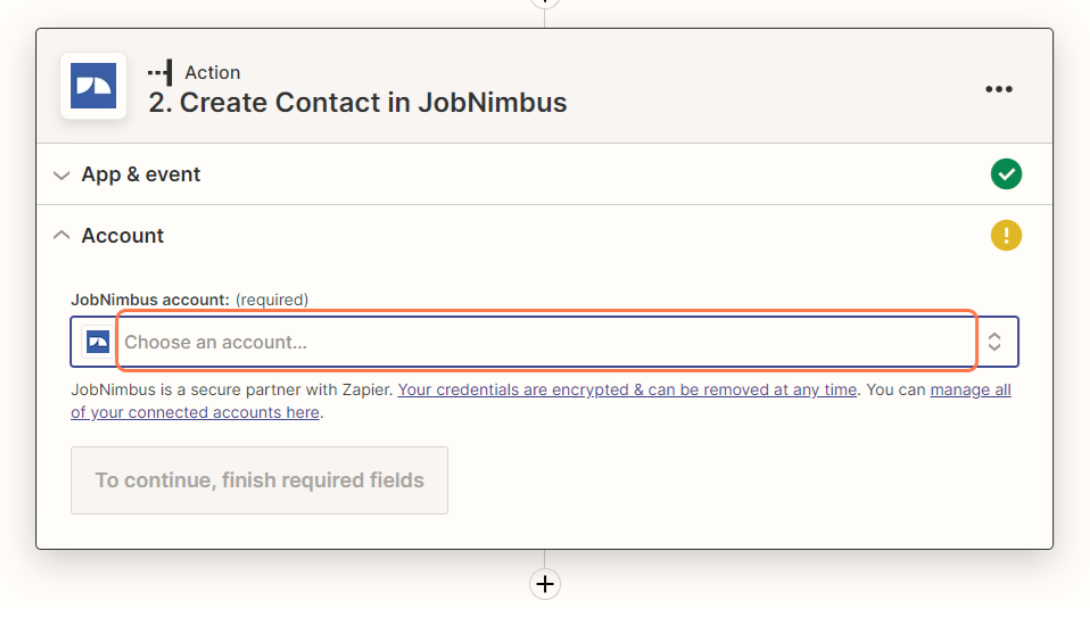This screenshot has height=640, width=1090.
Task: Add a step with the bottom plus button
Action: coord(545,584)
